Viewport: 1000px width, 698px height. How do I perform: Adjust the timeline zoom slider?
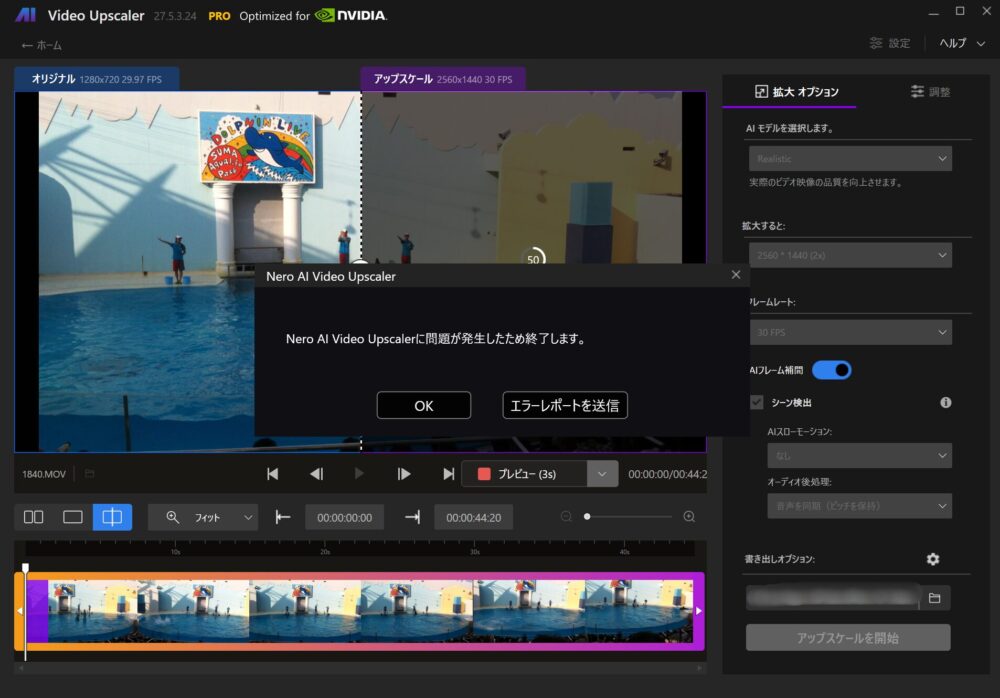pyautogui.click(x=587, y=516)
